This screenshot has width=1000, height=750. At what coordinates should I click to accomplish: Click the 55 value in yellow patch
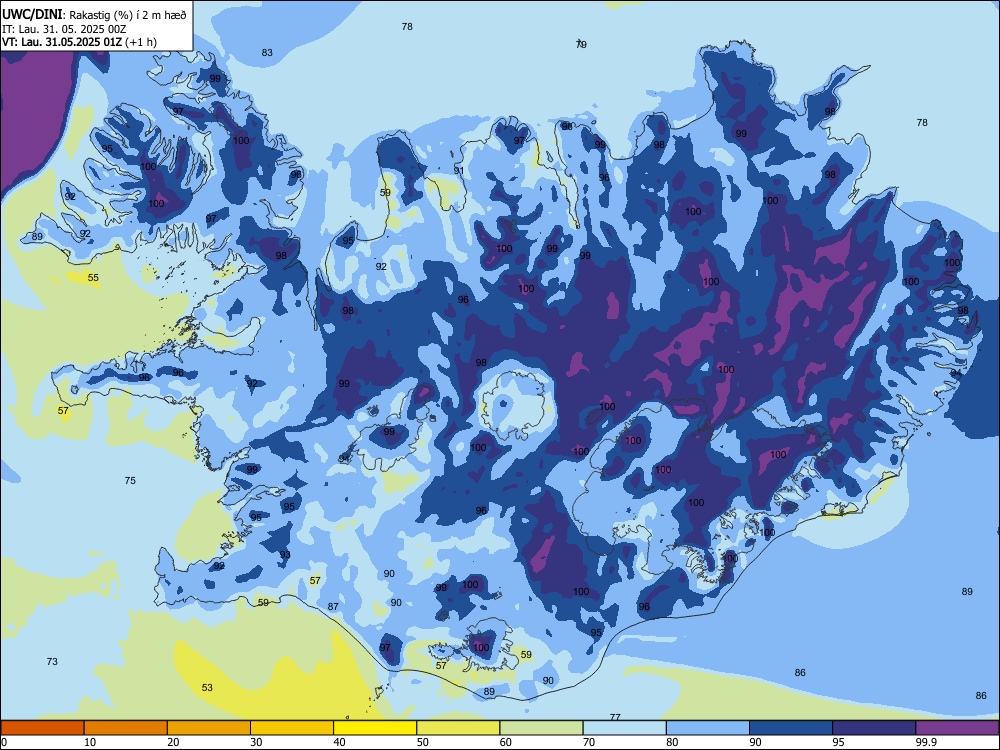[93, 277]
